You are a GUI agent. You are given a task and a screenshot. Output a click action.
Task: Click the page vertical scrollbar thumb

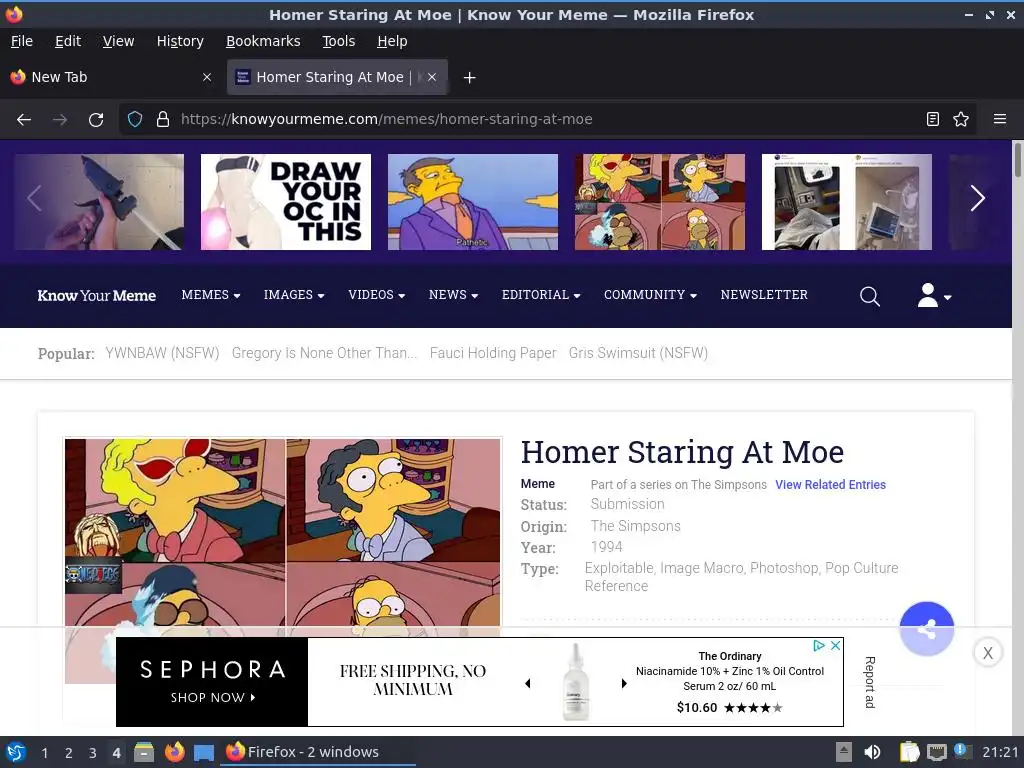(1017, 159)
